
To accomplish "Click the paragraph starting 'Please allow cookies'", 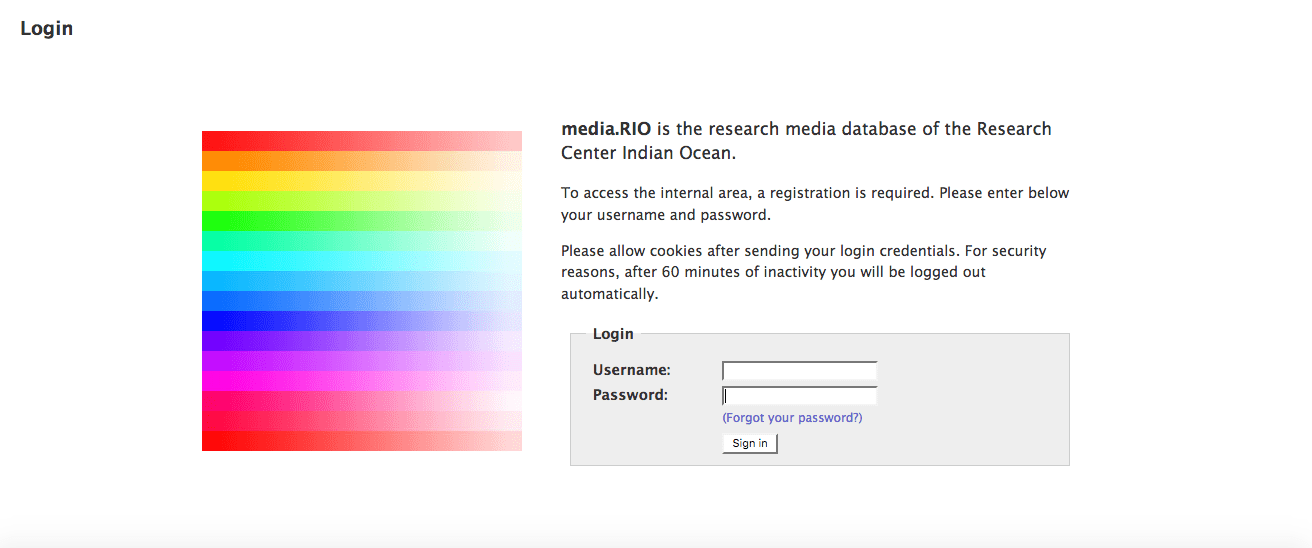I will point(804,273).
